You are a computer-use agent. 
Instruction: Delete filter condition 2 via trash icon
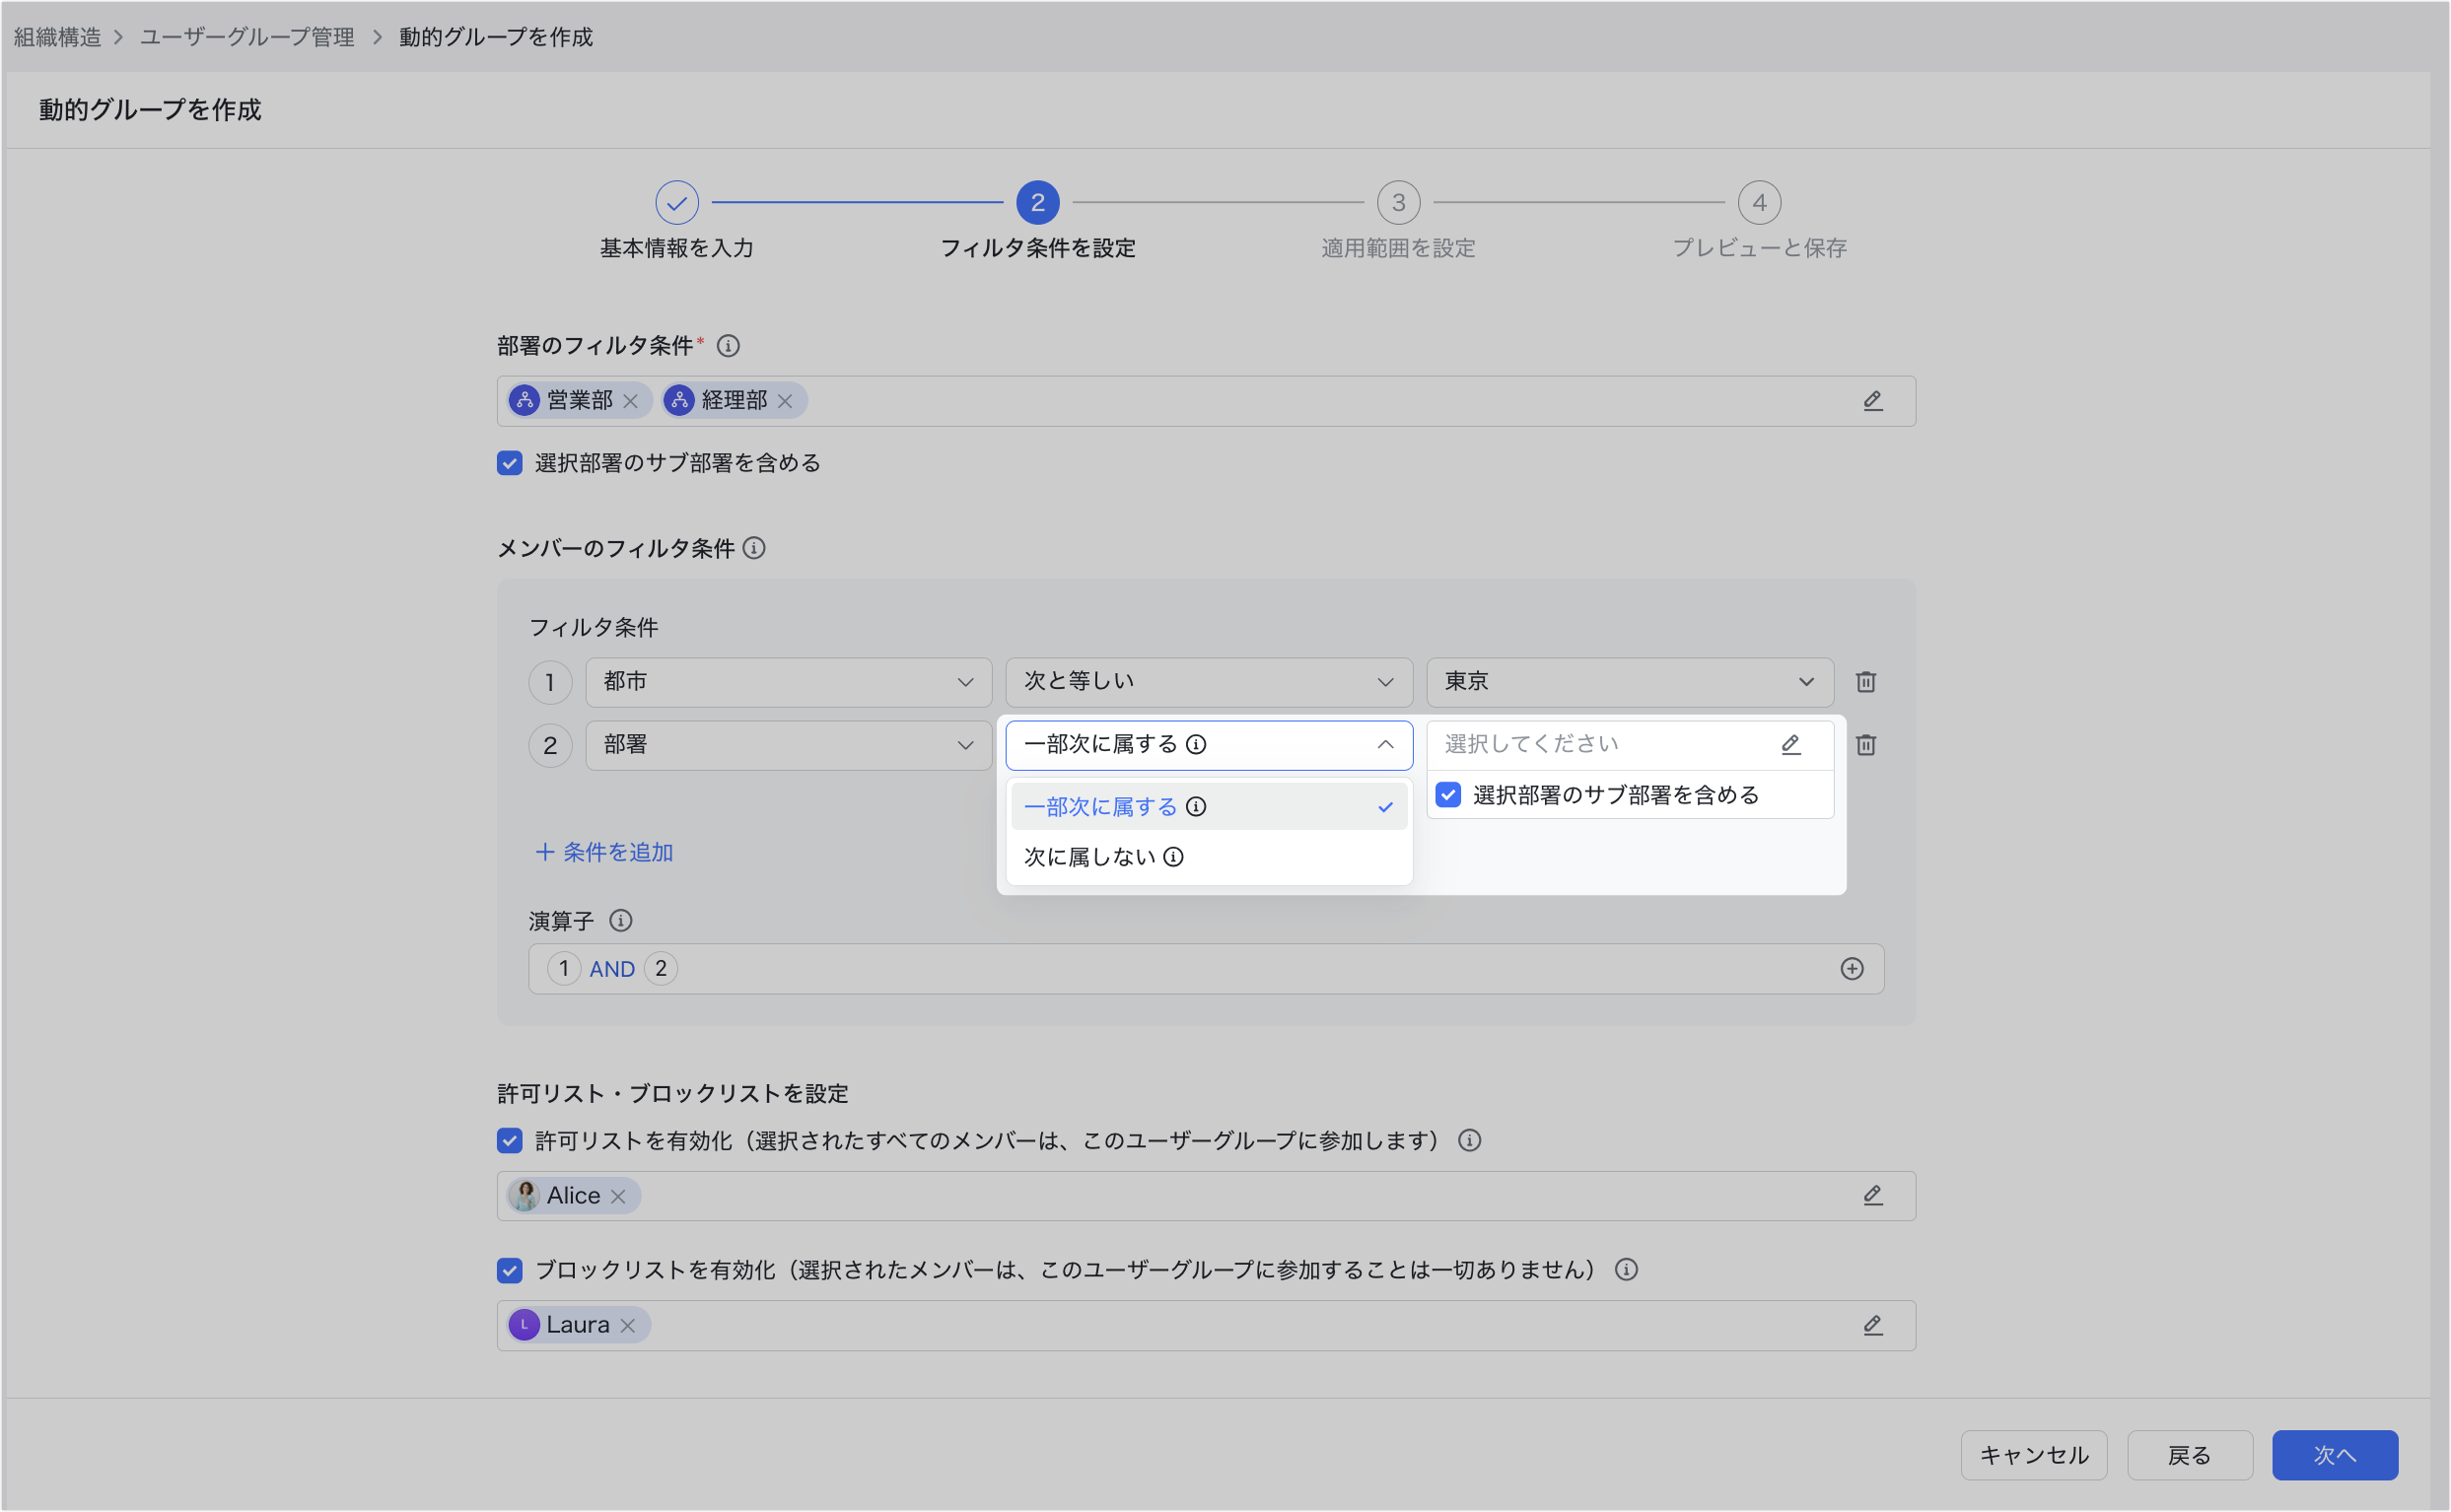coord(1865,745)
